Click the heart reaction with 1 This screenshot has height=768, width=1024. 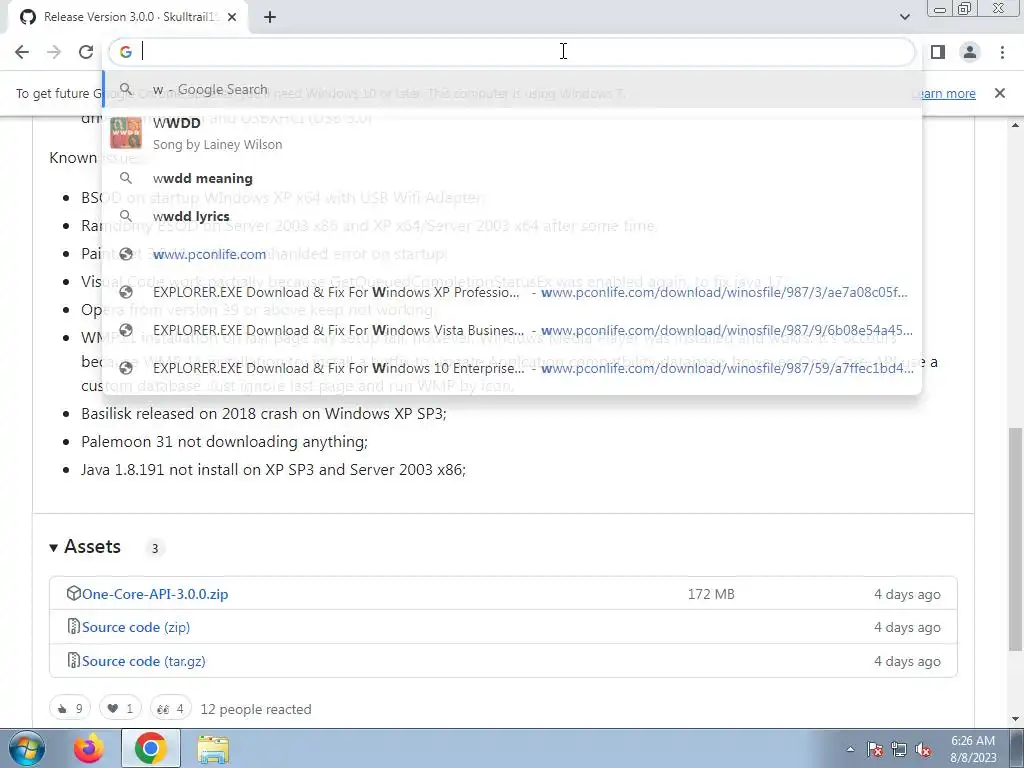tap(120, 709)
